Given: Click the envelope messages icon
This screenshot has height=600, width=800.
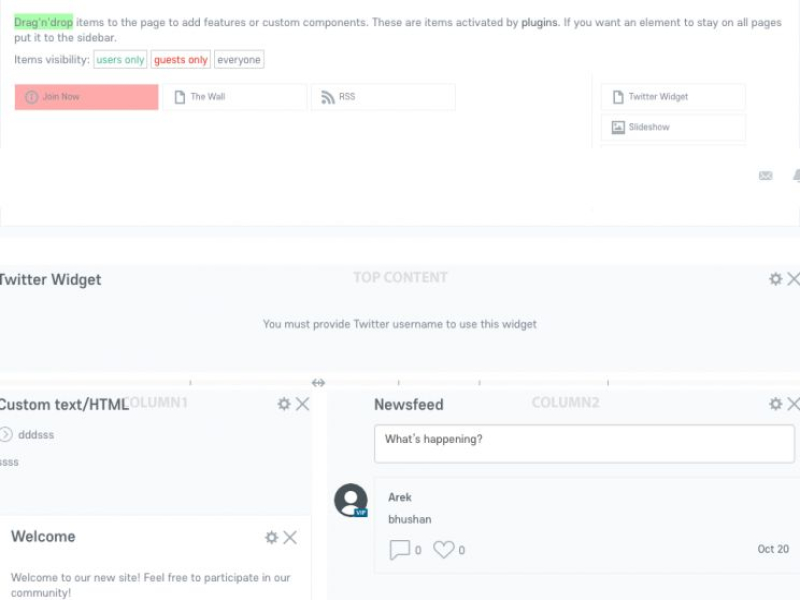Looking at the screenshot, I should pyautogui.click(x=766, y=176).
